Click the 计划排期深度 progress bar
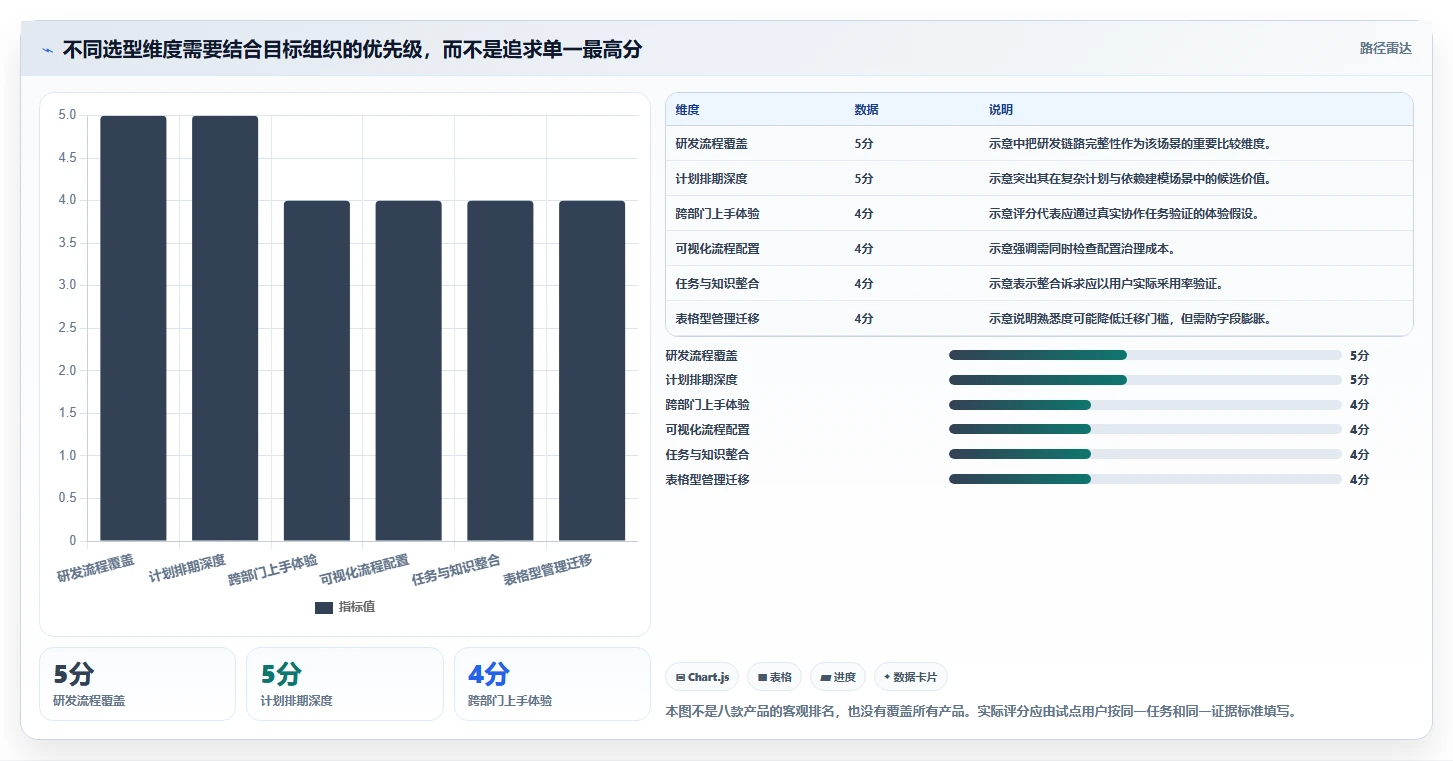This screenshot has height=761, width=1453. pos(1145,380)
